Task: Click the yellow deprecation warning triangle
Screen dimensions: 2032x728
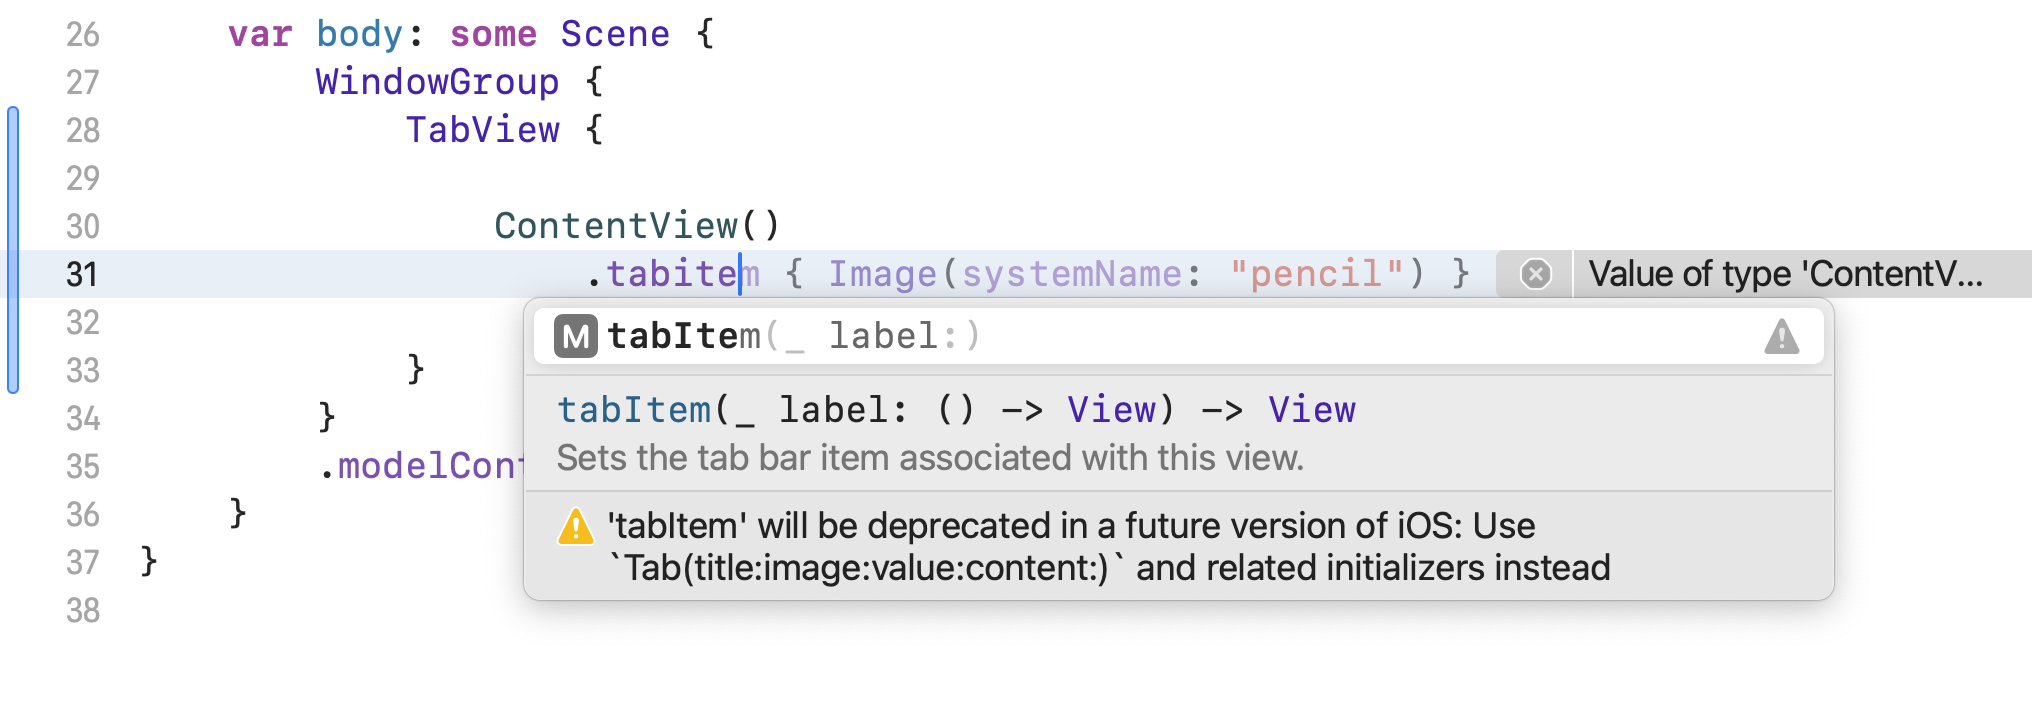Action: click(x=577, y=526)
